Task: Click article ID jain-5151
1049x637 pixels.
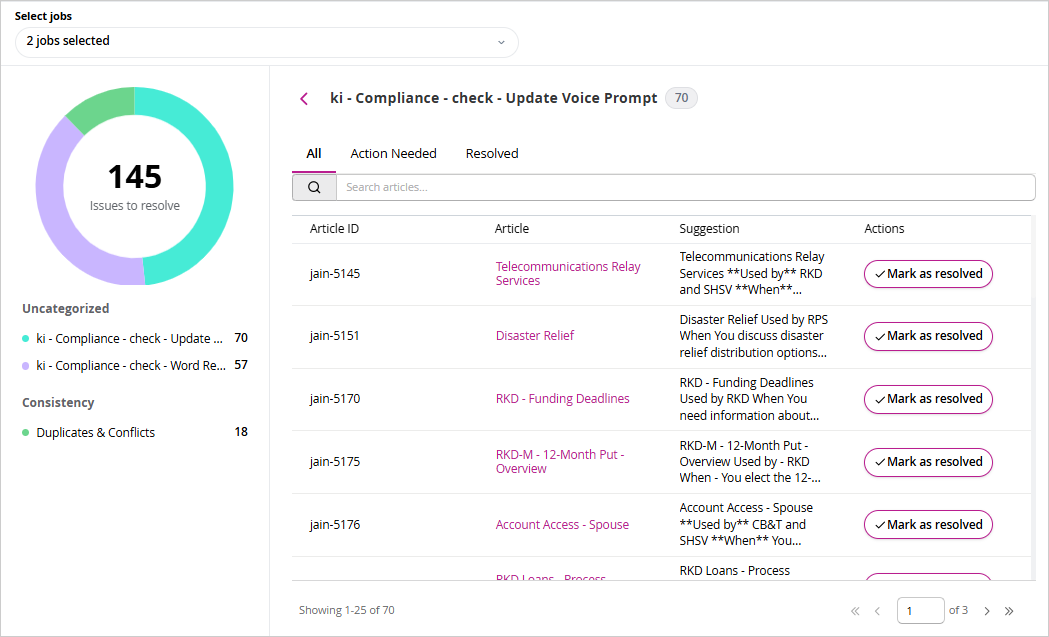Action: click(335, 336)
